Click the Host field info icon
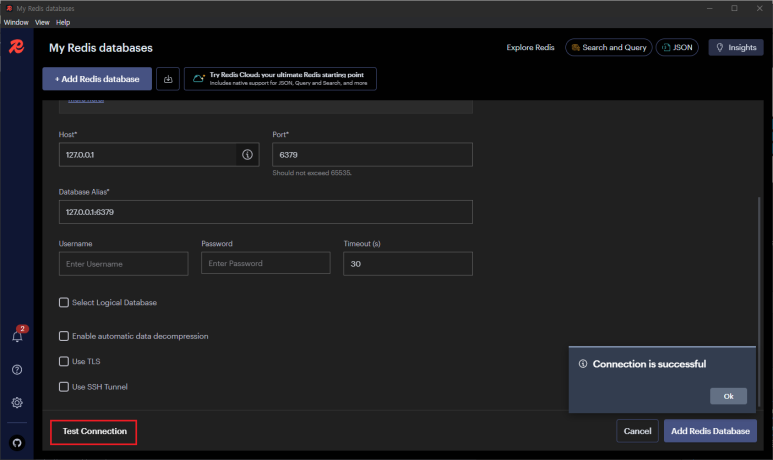The width and height of the screenshot is (773, 460). pyautogui.click(x=247, y=155)
